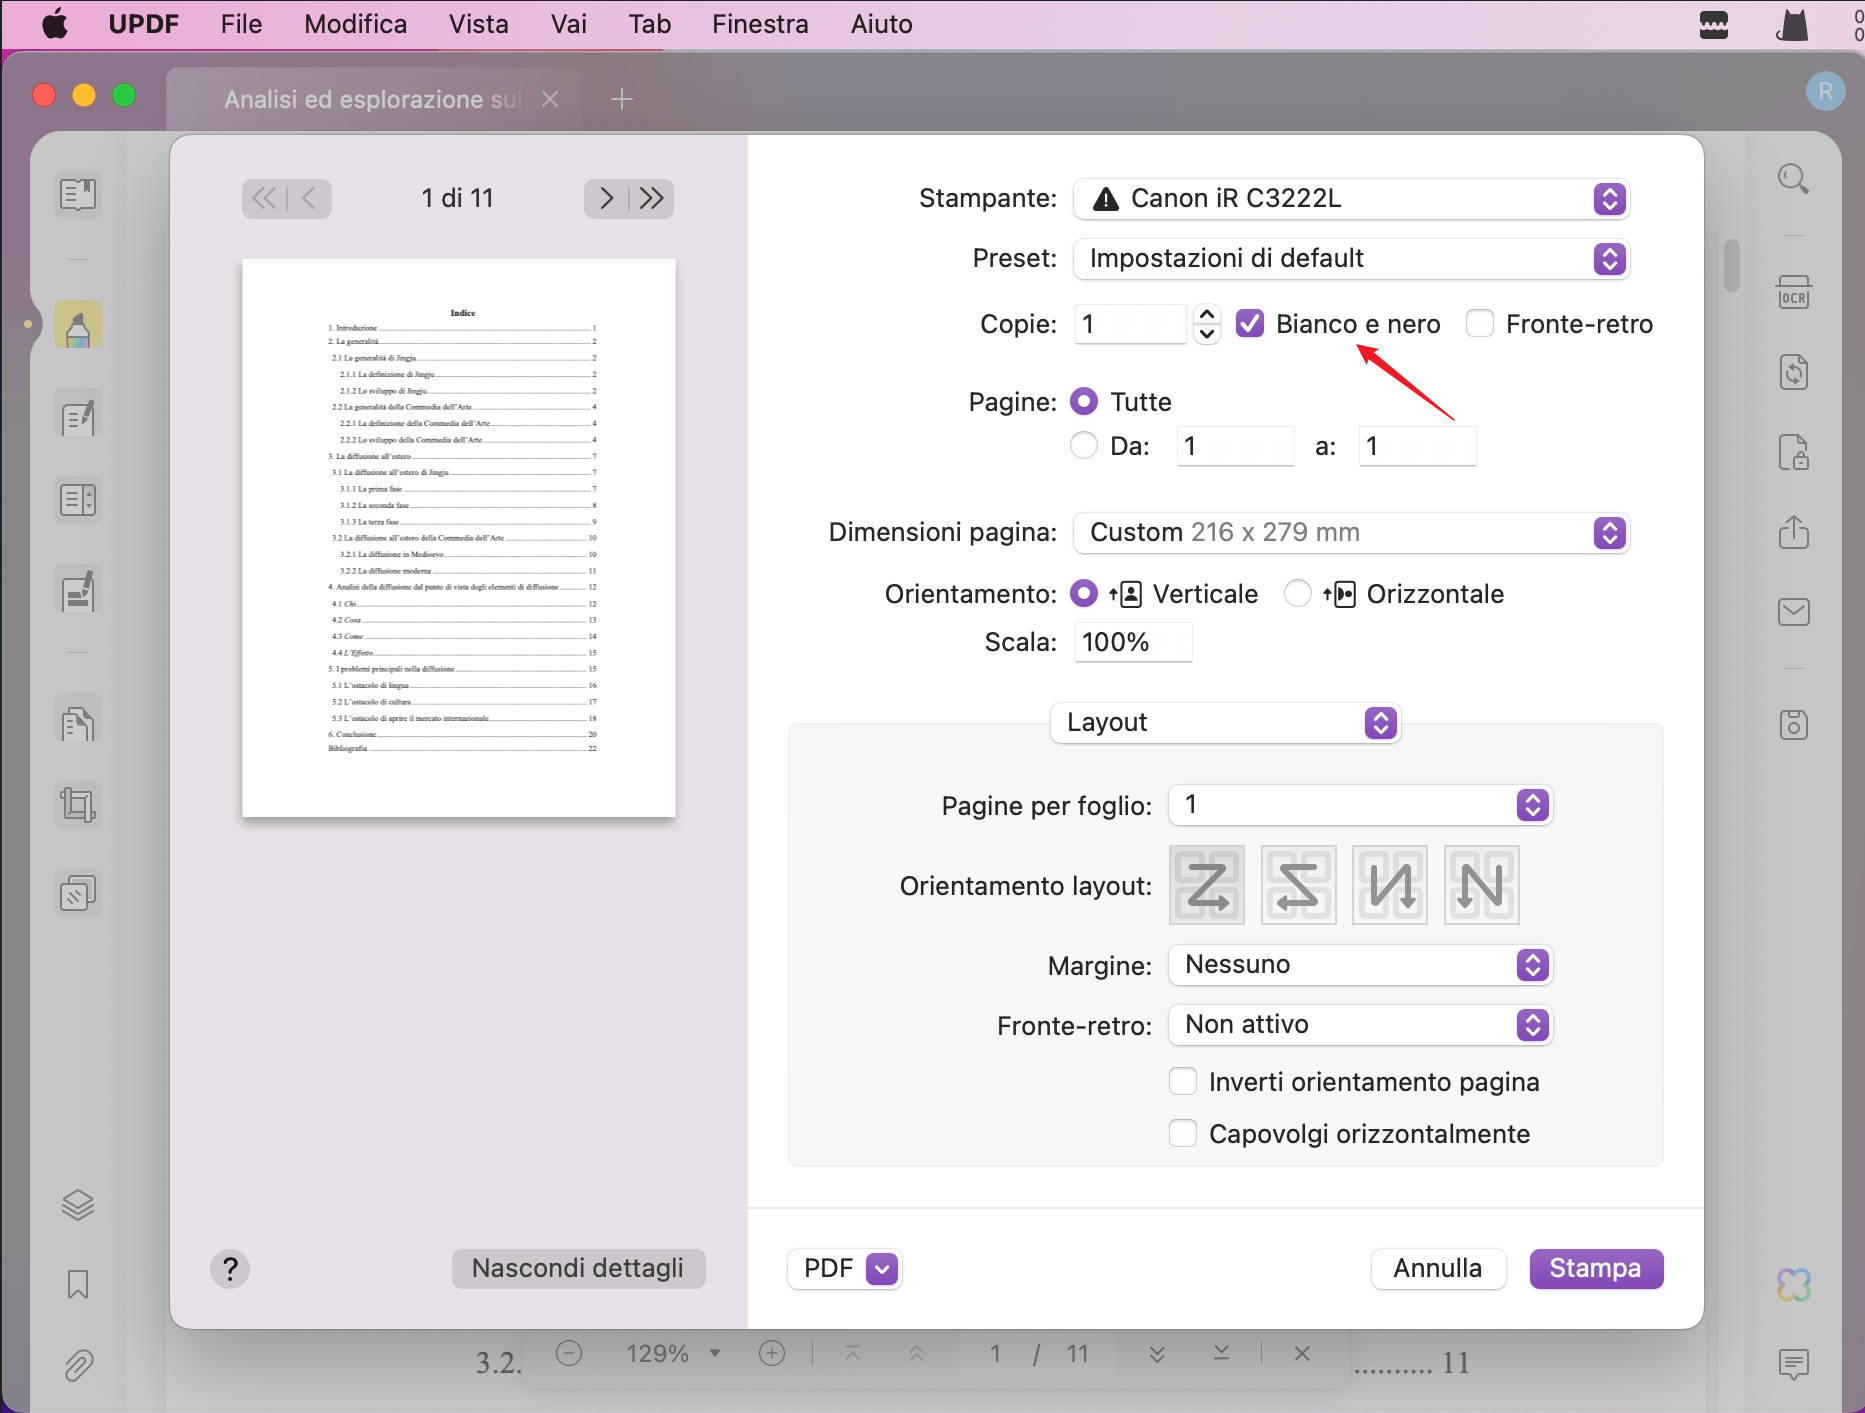Open the UPDF AI flower icon
The image size is (1865, 1413).
coord(1794,1285)
